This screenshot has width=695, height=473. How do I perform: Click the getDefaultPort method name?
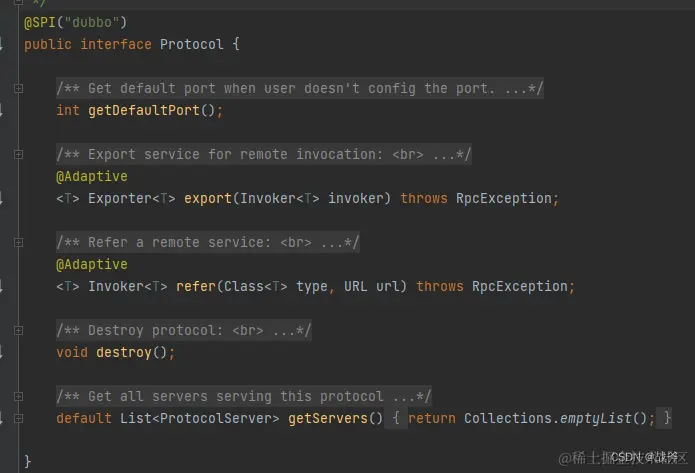coord(144,110)
